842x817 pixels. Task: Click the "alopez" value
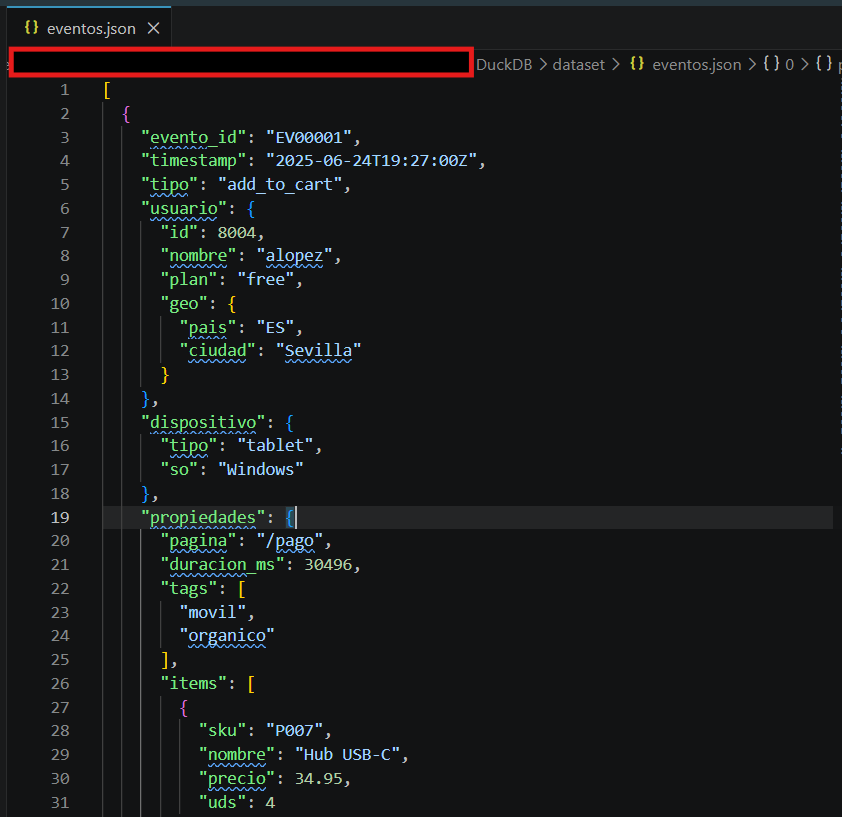294,256
